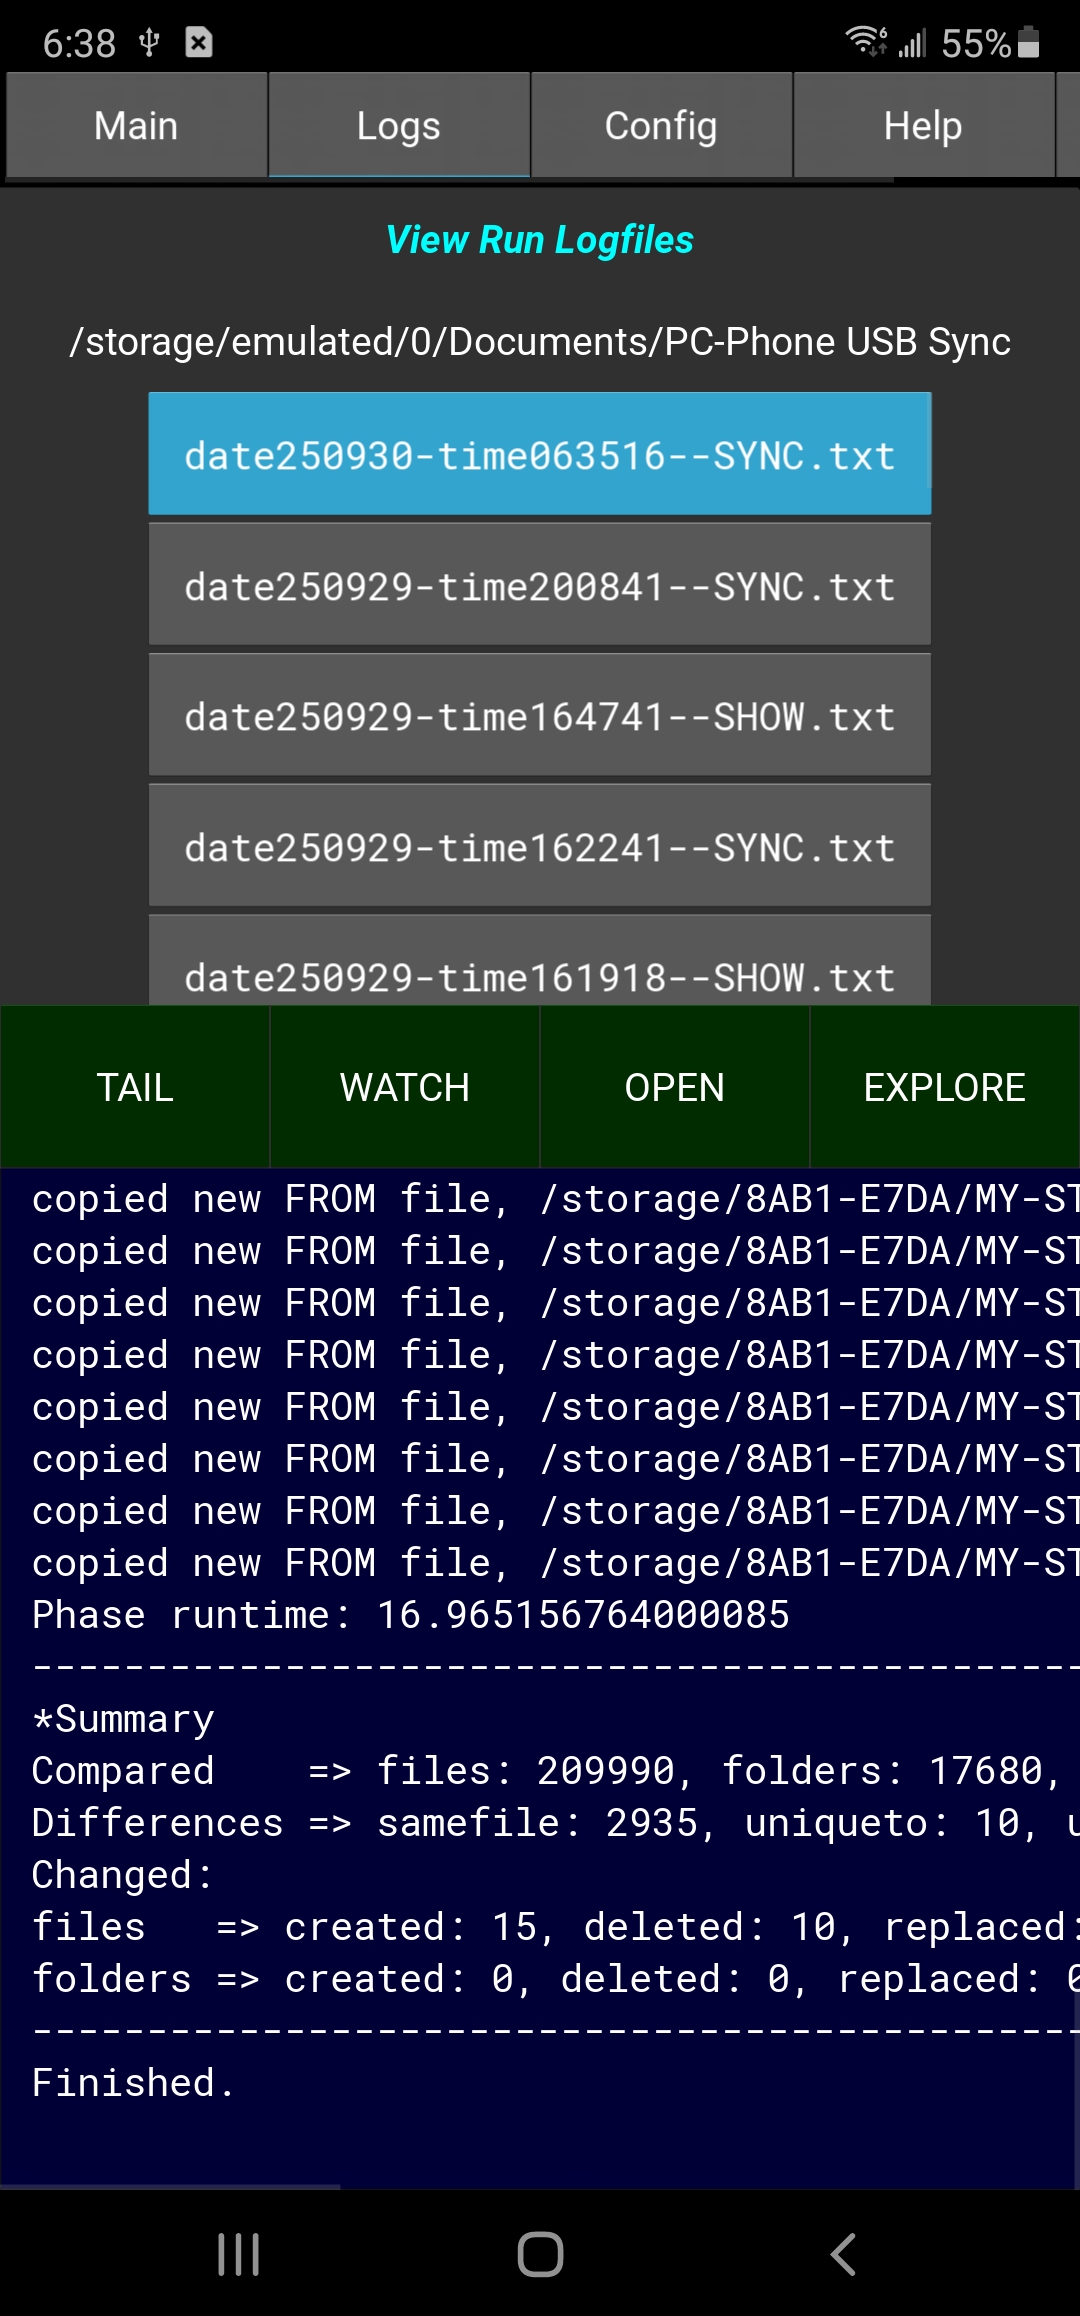Switch to the Main tab
Screen dimensions: 1080x2316
pyautogui.click(x=136, y=126)
